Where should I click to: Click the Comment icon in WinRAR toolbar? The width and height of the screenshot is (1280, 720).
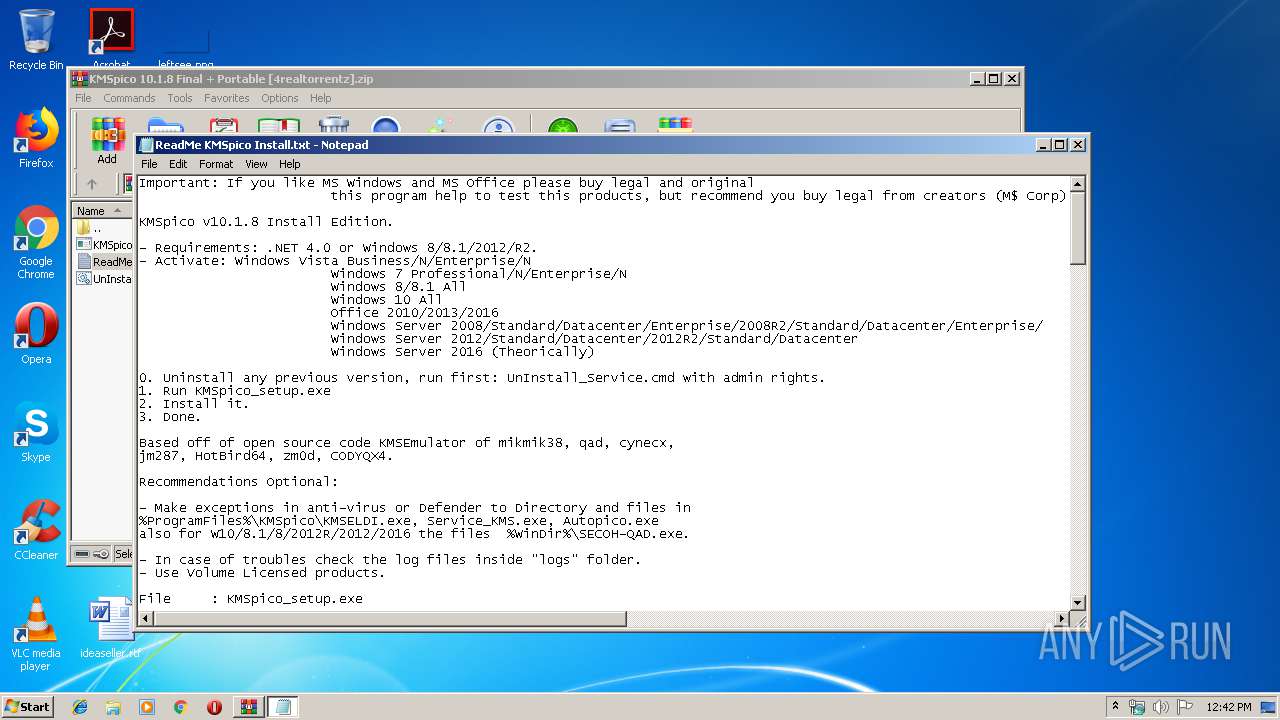620,126
